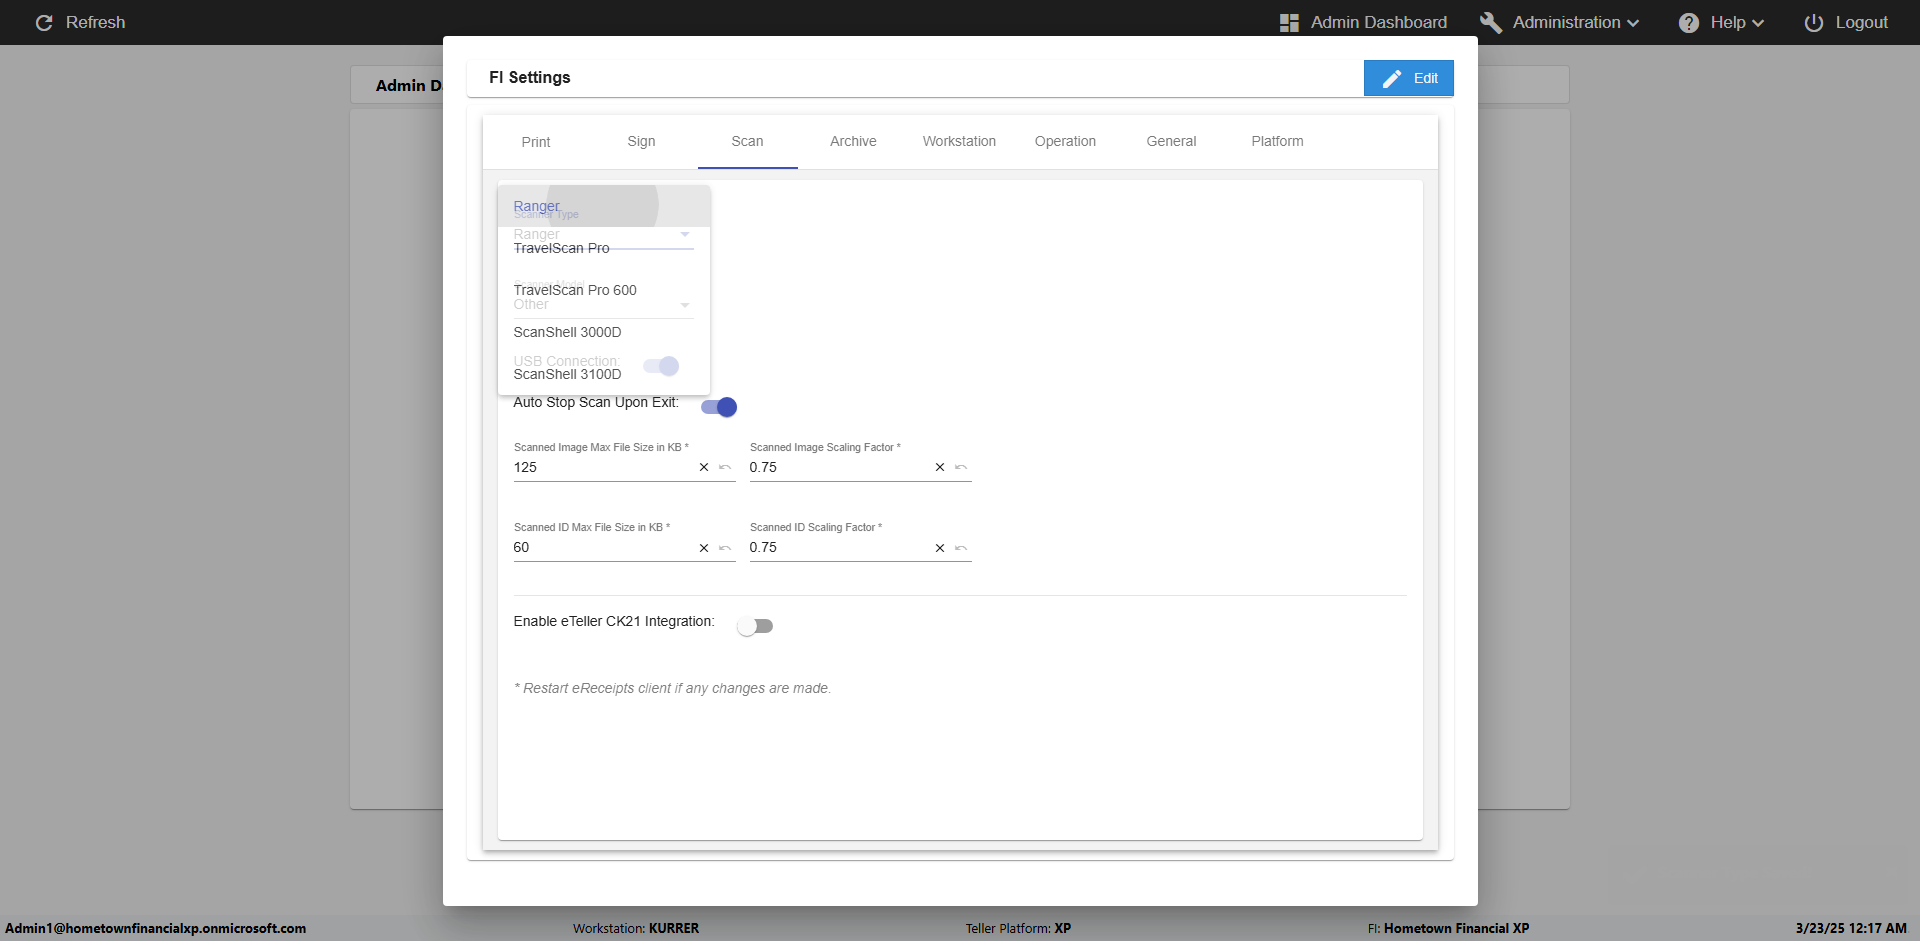Clear the Scanned ID Scaling Factor value
Viewport: 1920px width, 941px height.
940,548
